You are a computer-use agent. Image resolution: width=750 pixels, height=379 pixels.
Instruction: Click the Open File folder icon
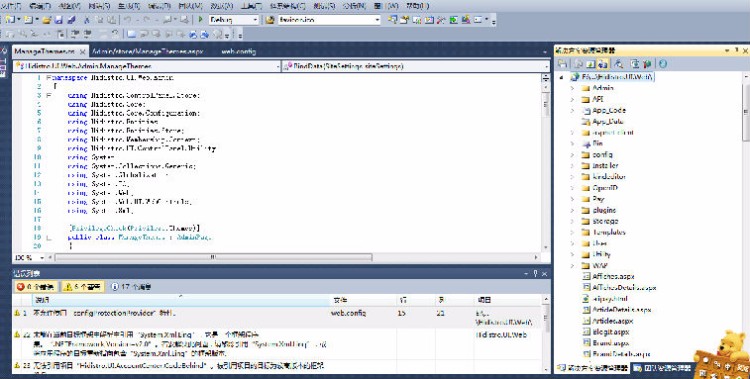[x=46, y=20]
